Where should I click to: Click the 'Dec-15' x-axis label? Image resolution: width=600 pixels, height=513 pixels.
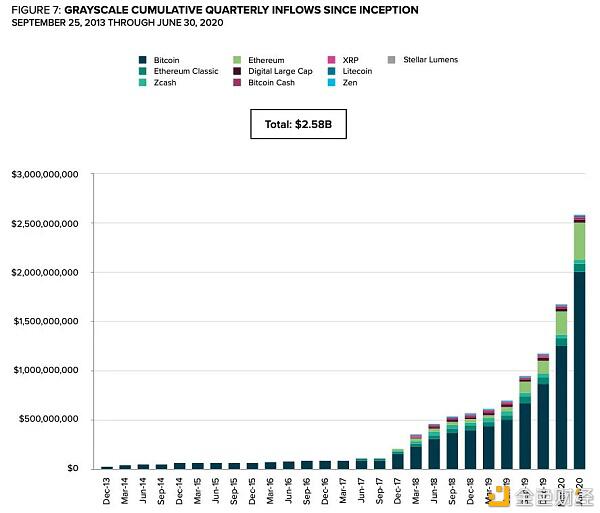pos(252,491)
